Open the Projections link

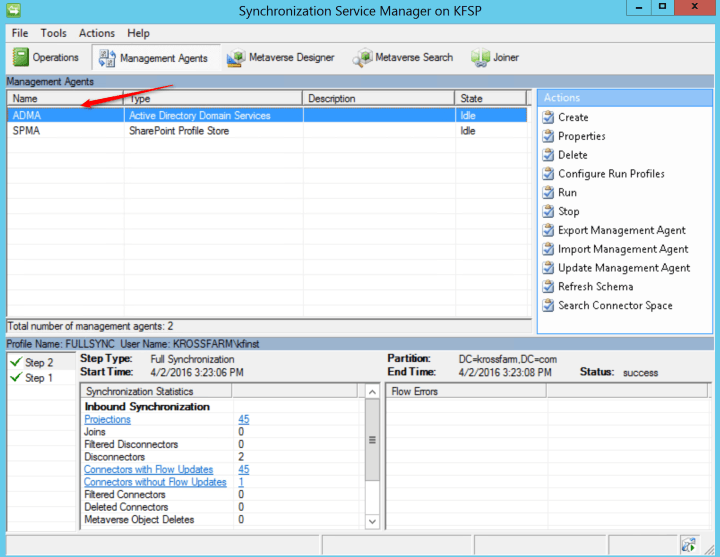pos(107,419)
